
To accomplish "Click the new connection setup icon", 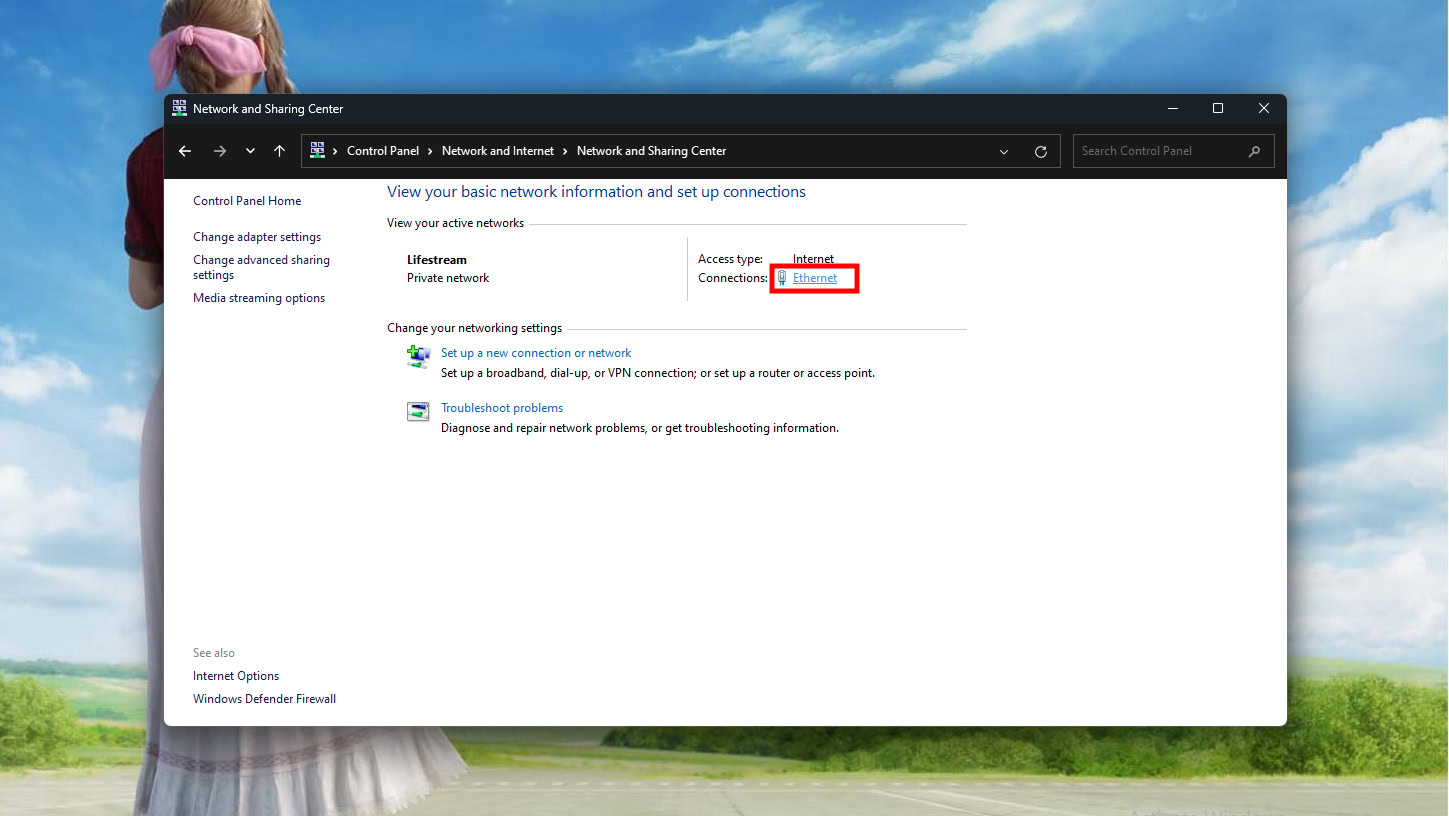I will coord(418,356).
